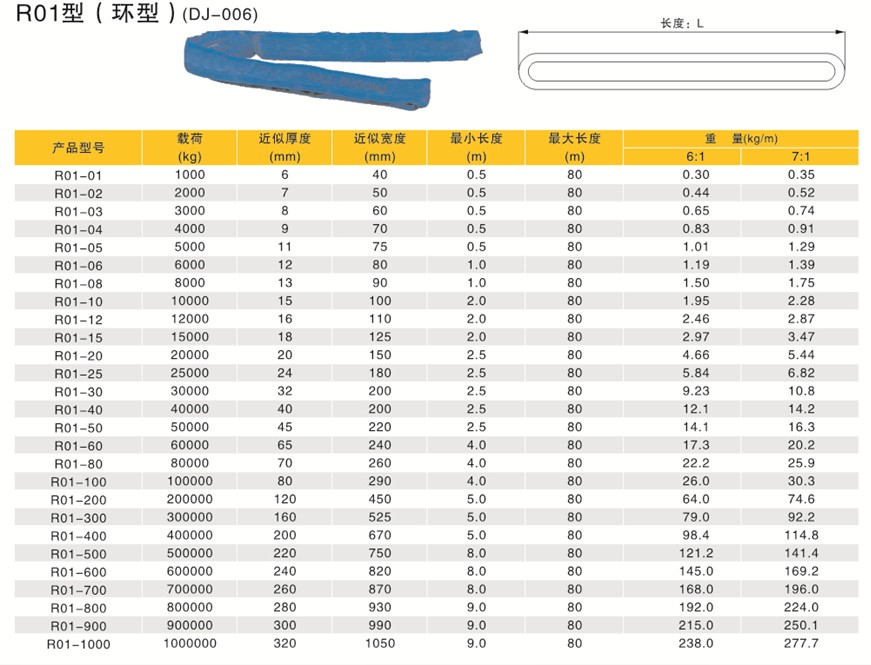Select the R01-01 model row label
The height and width of the screenshot is (665, 871).
78,175
